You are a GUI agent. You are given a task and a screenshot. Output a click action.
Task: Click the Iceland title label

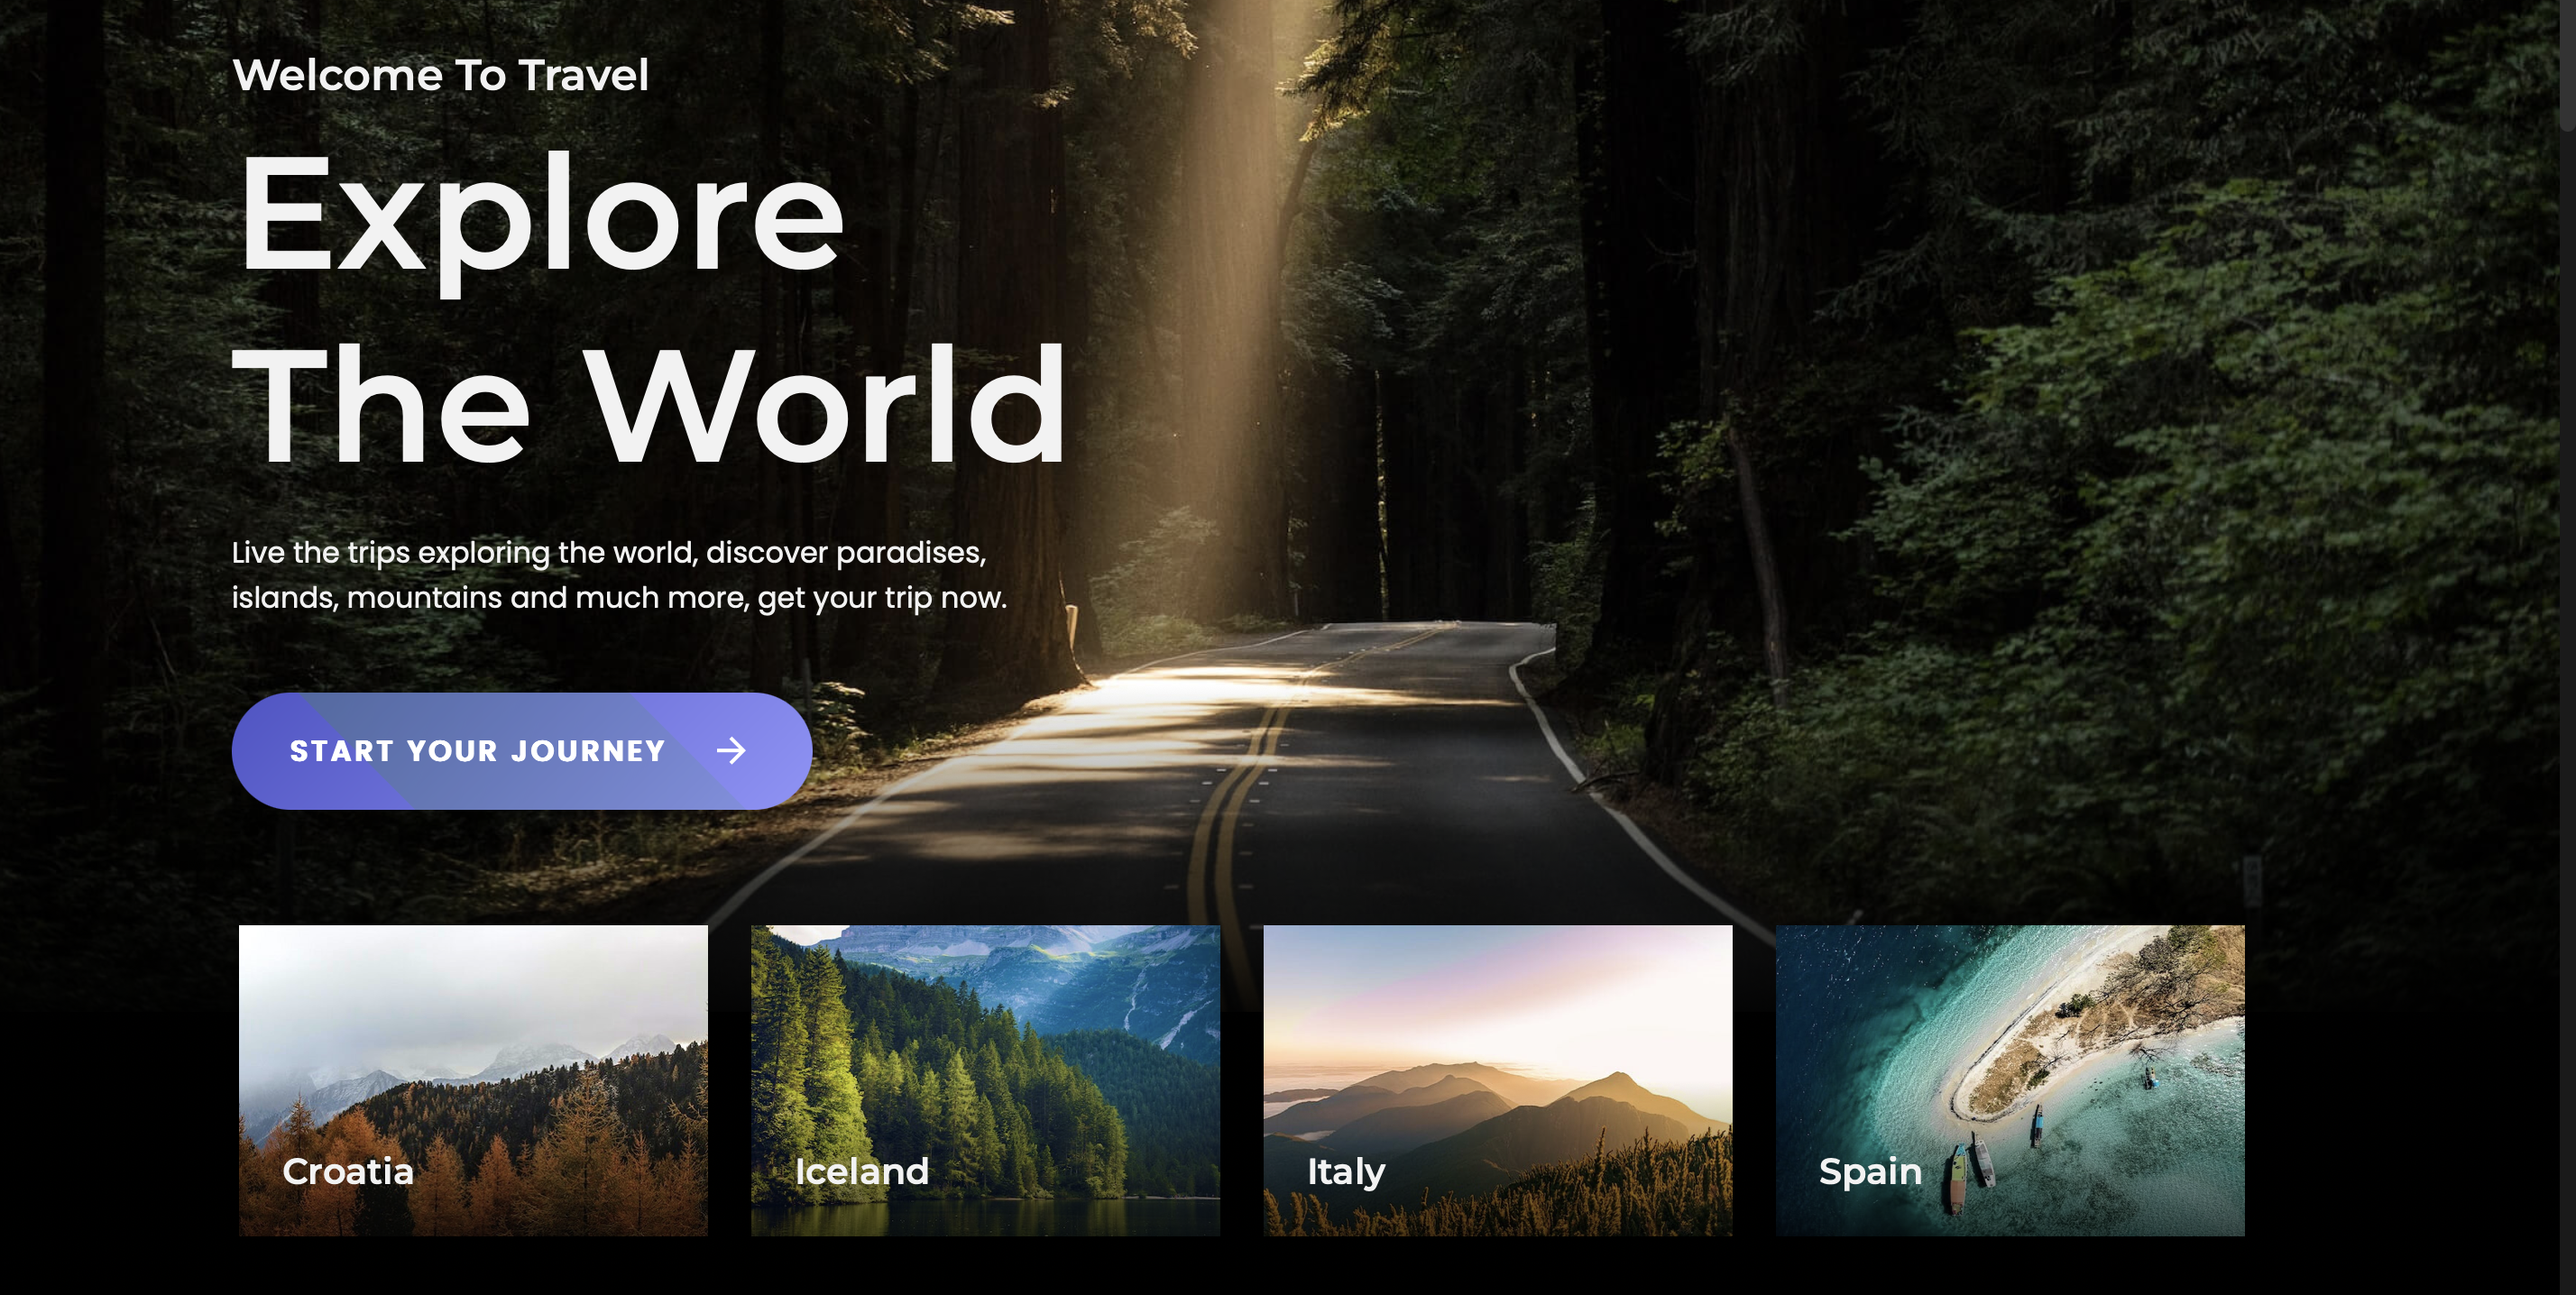pyautogui.click(x=861, y=1171)
